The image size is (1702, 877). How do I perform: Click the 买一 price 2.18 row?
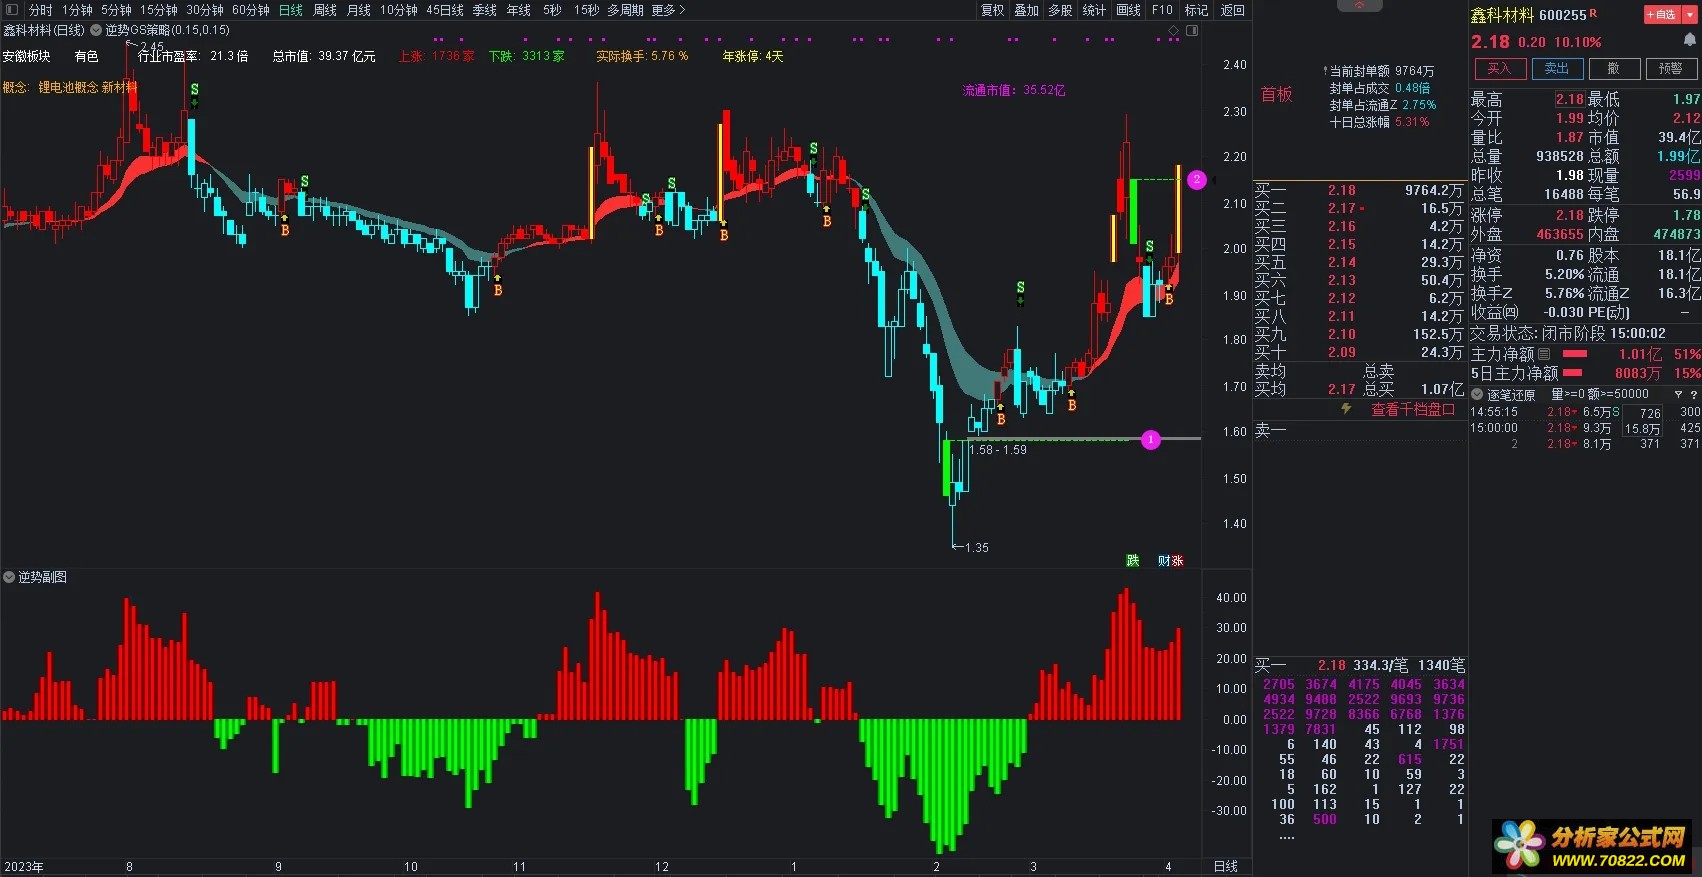[x=1358, y=190]
